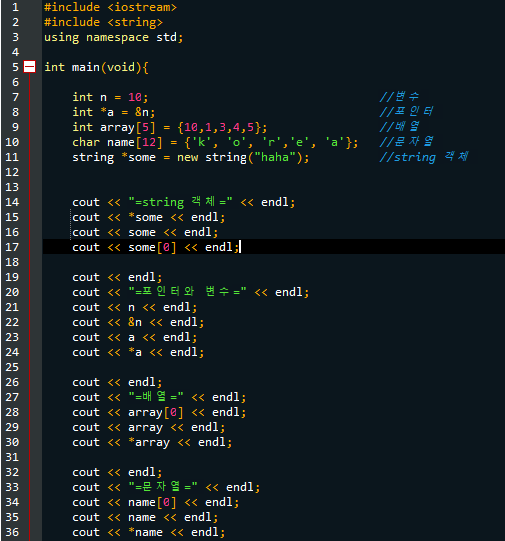
Task: Click 'cout << *a << endl;' line
Action: click(x=138, y=352)
